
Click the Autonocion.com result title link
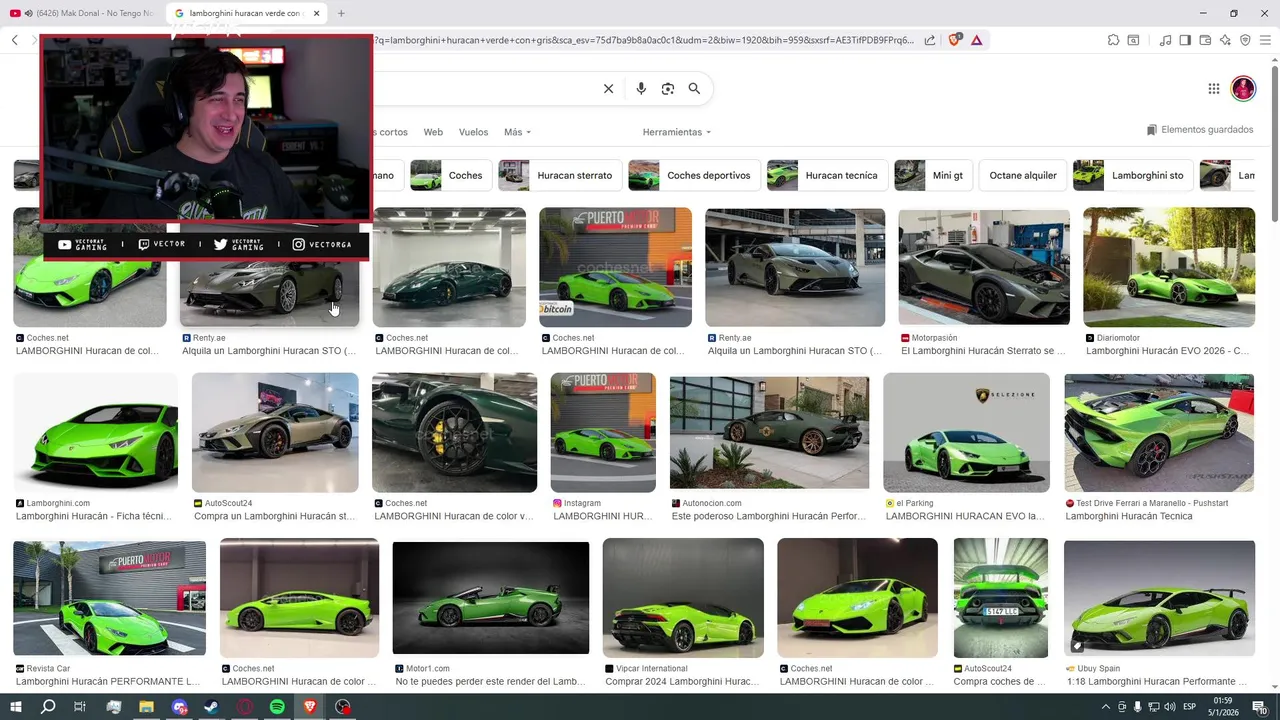(768, 516)
